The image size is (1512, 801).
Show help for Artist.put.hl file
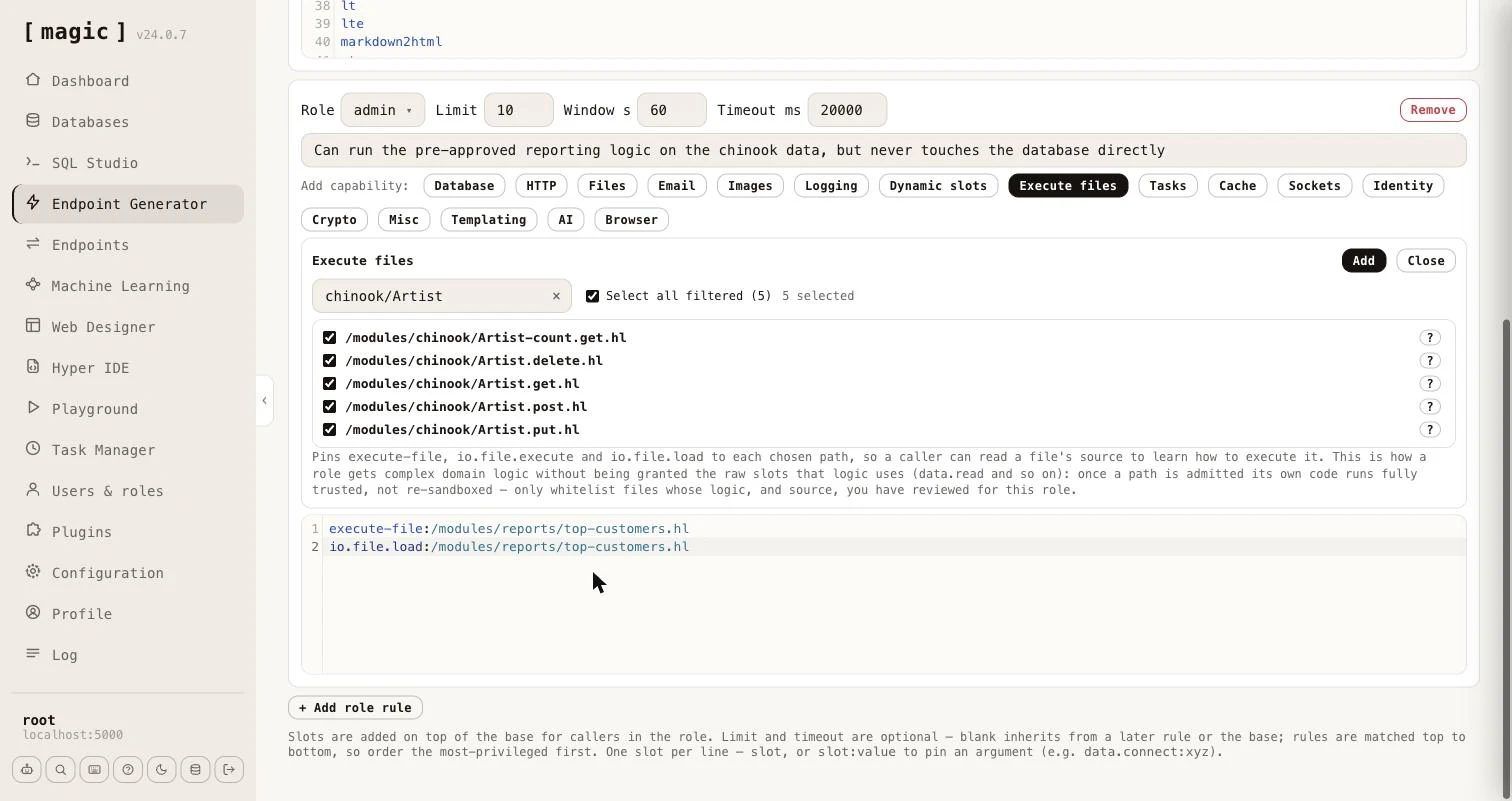point(1429,430)
